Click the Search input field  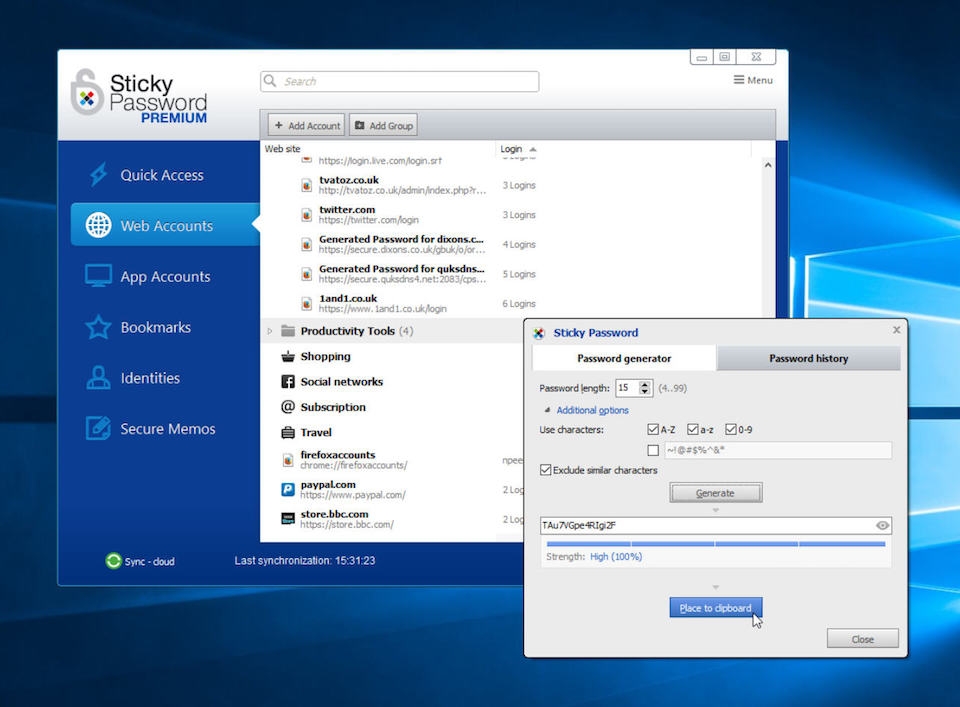point(400,82)
